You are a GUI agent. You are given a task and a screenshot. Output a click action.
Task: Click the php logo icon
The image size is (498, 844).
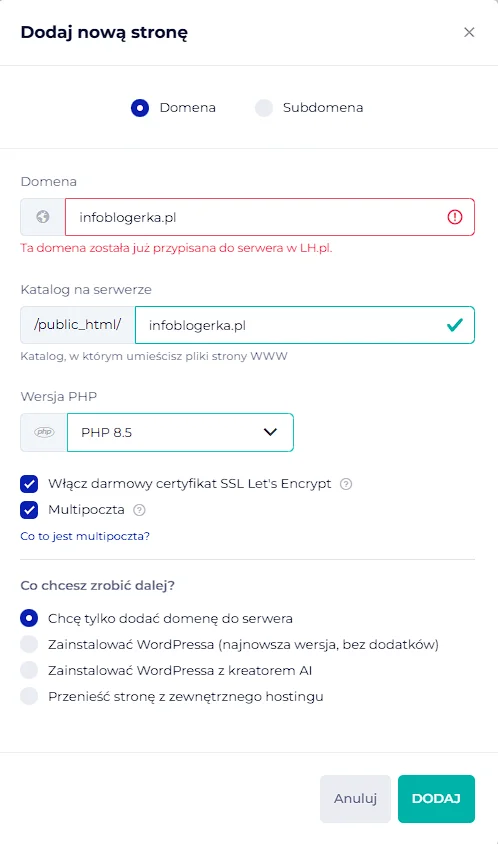(44, 432)
